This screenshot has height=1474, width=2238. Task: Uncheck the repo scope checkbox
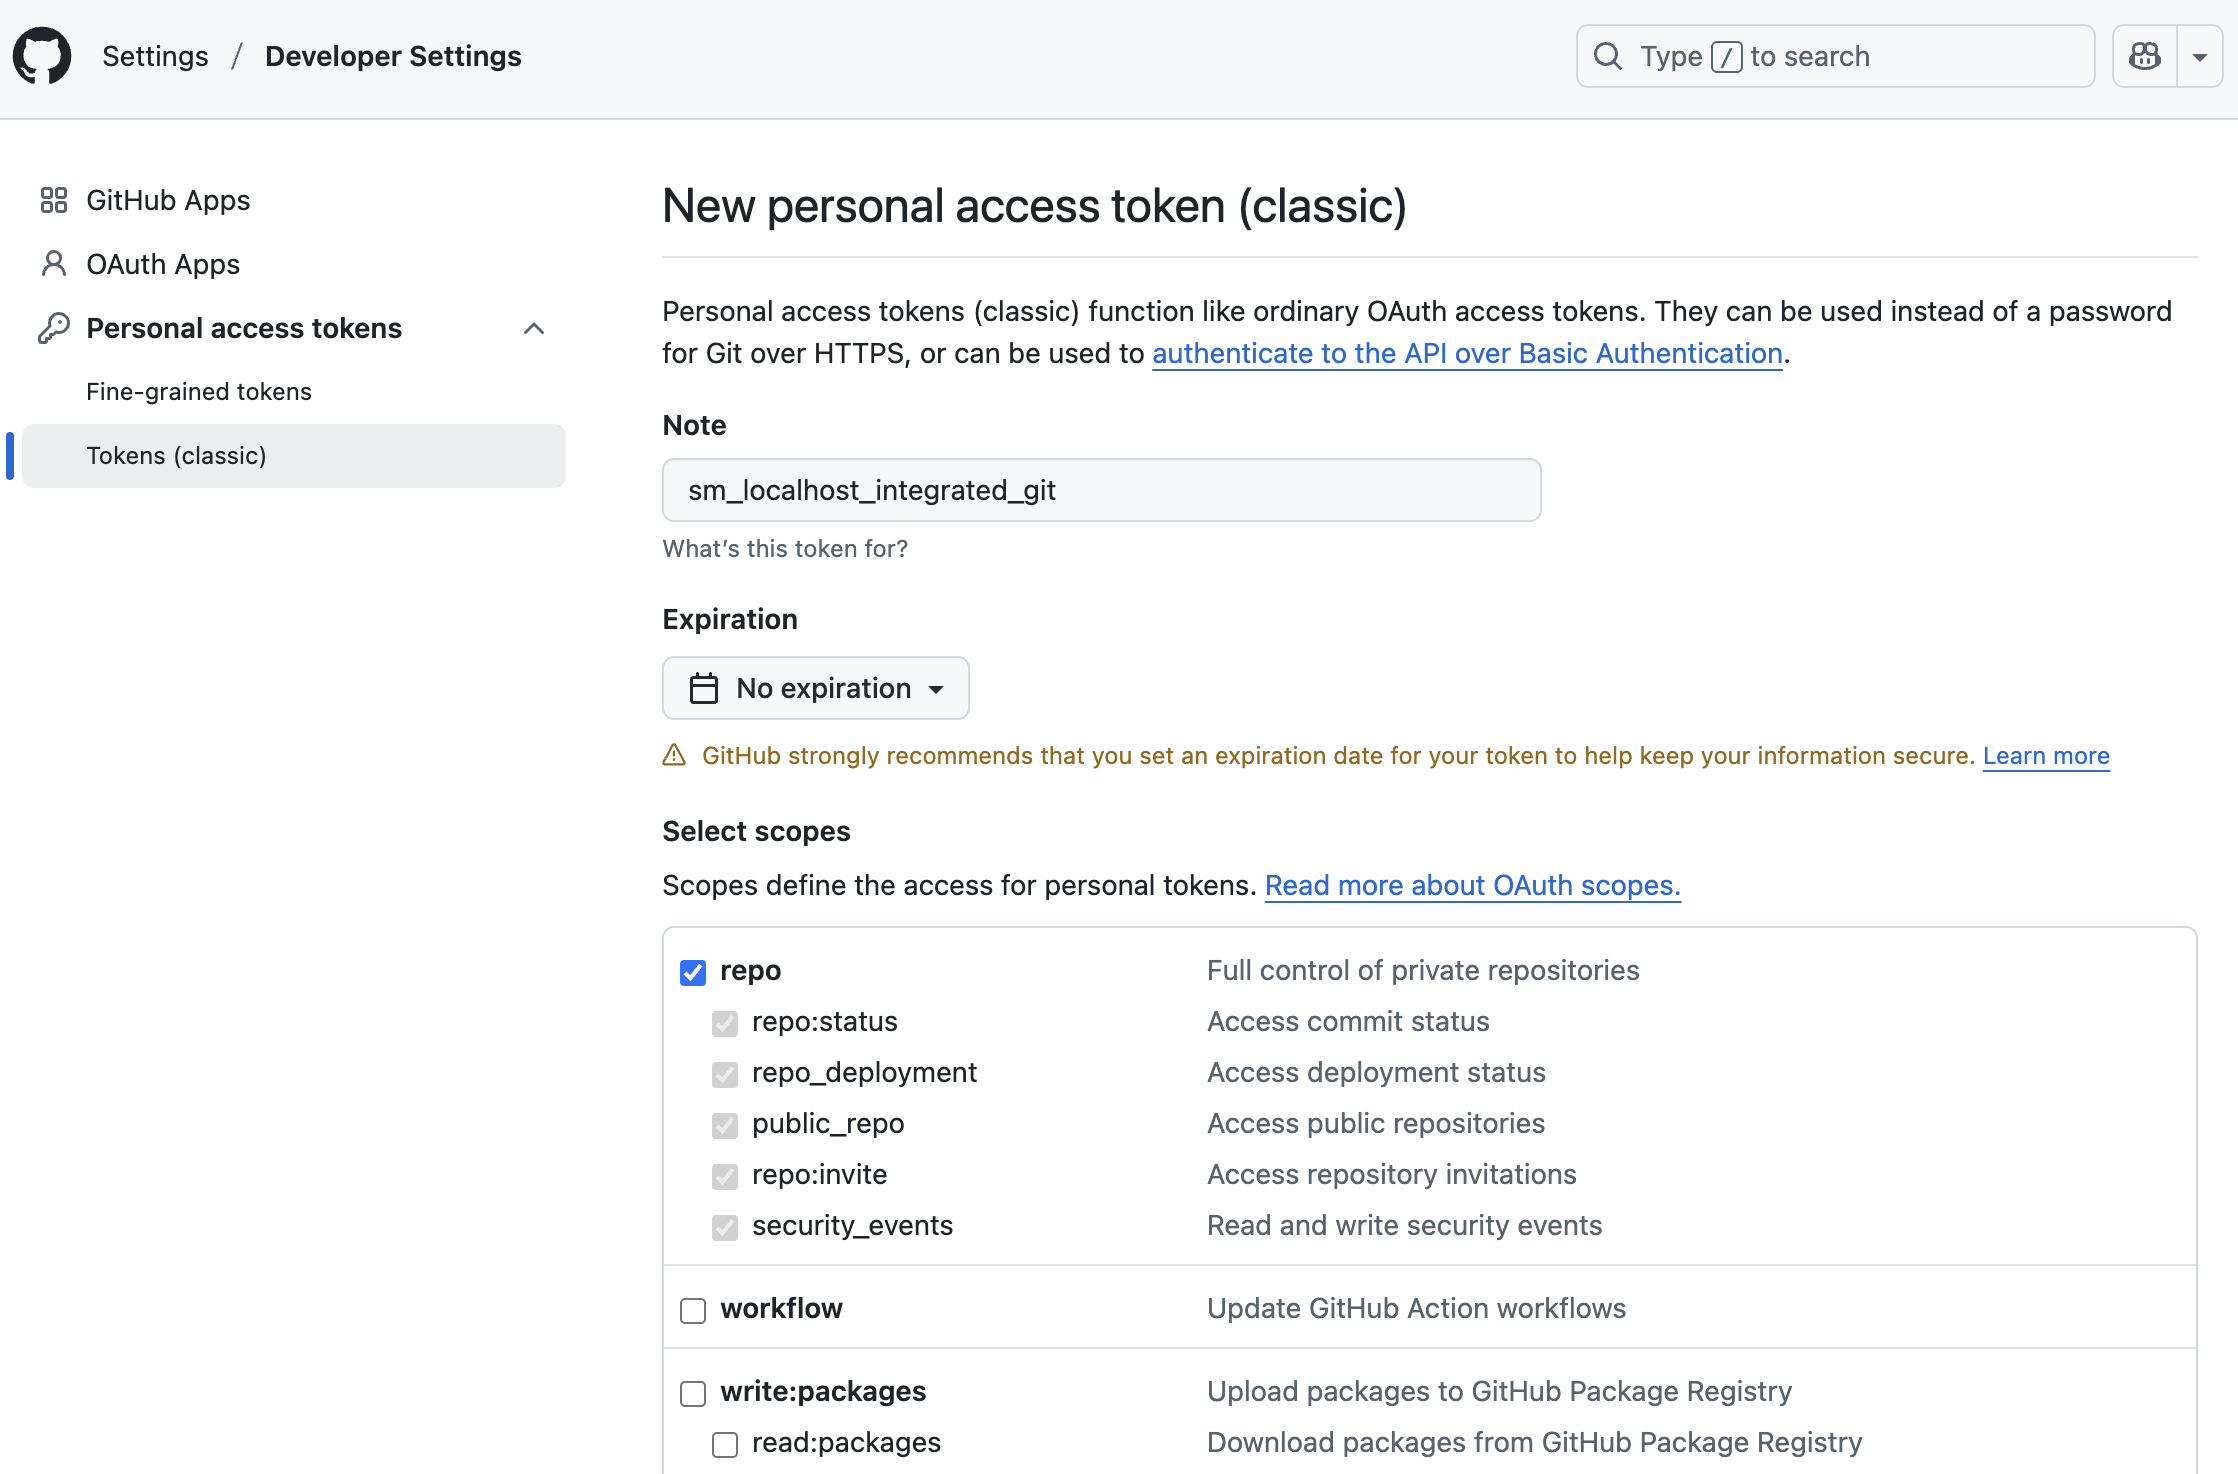692,971
